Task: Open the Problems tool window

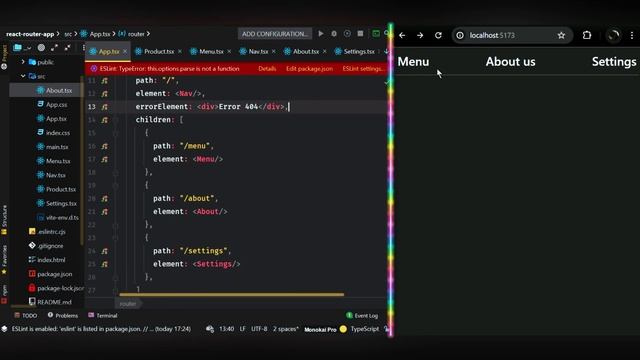Action: tap(62, 316)
